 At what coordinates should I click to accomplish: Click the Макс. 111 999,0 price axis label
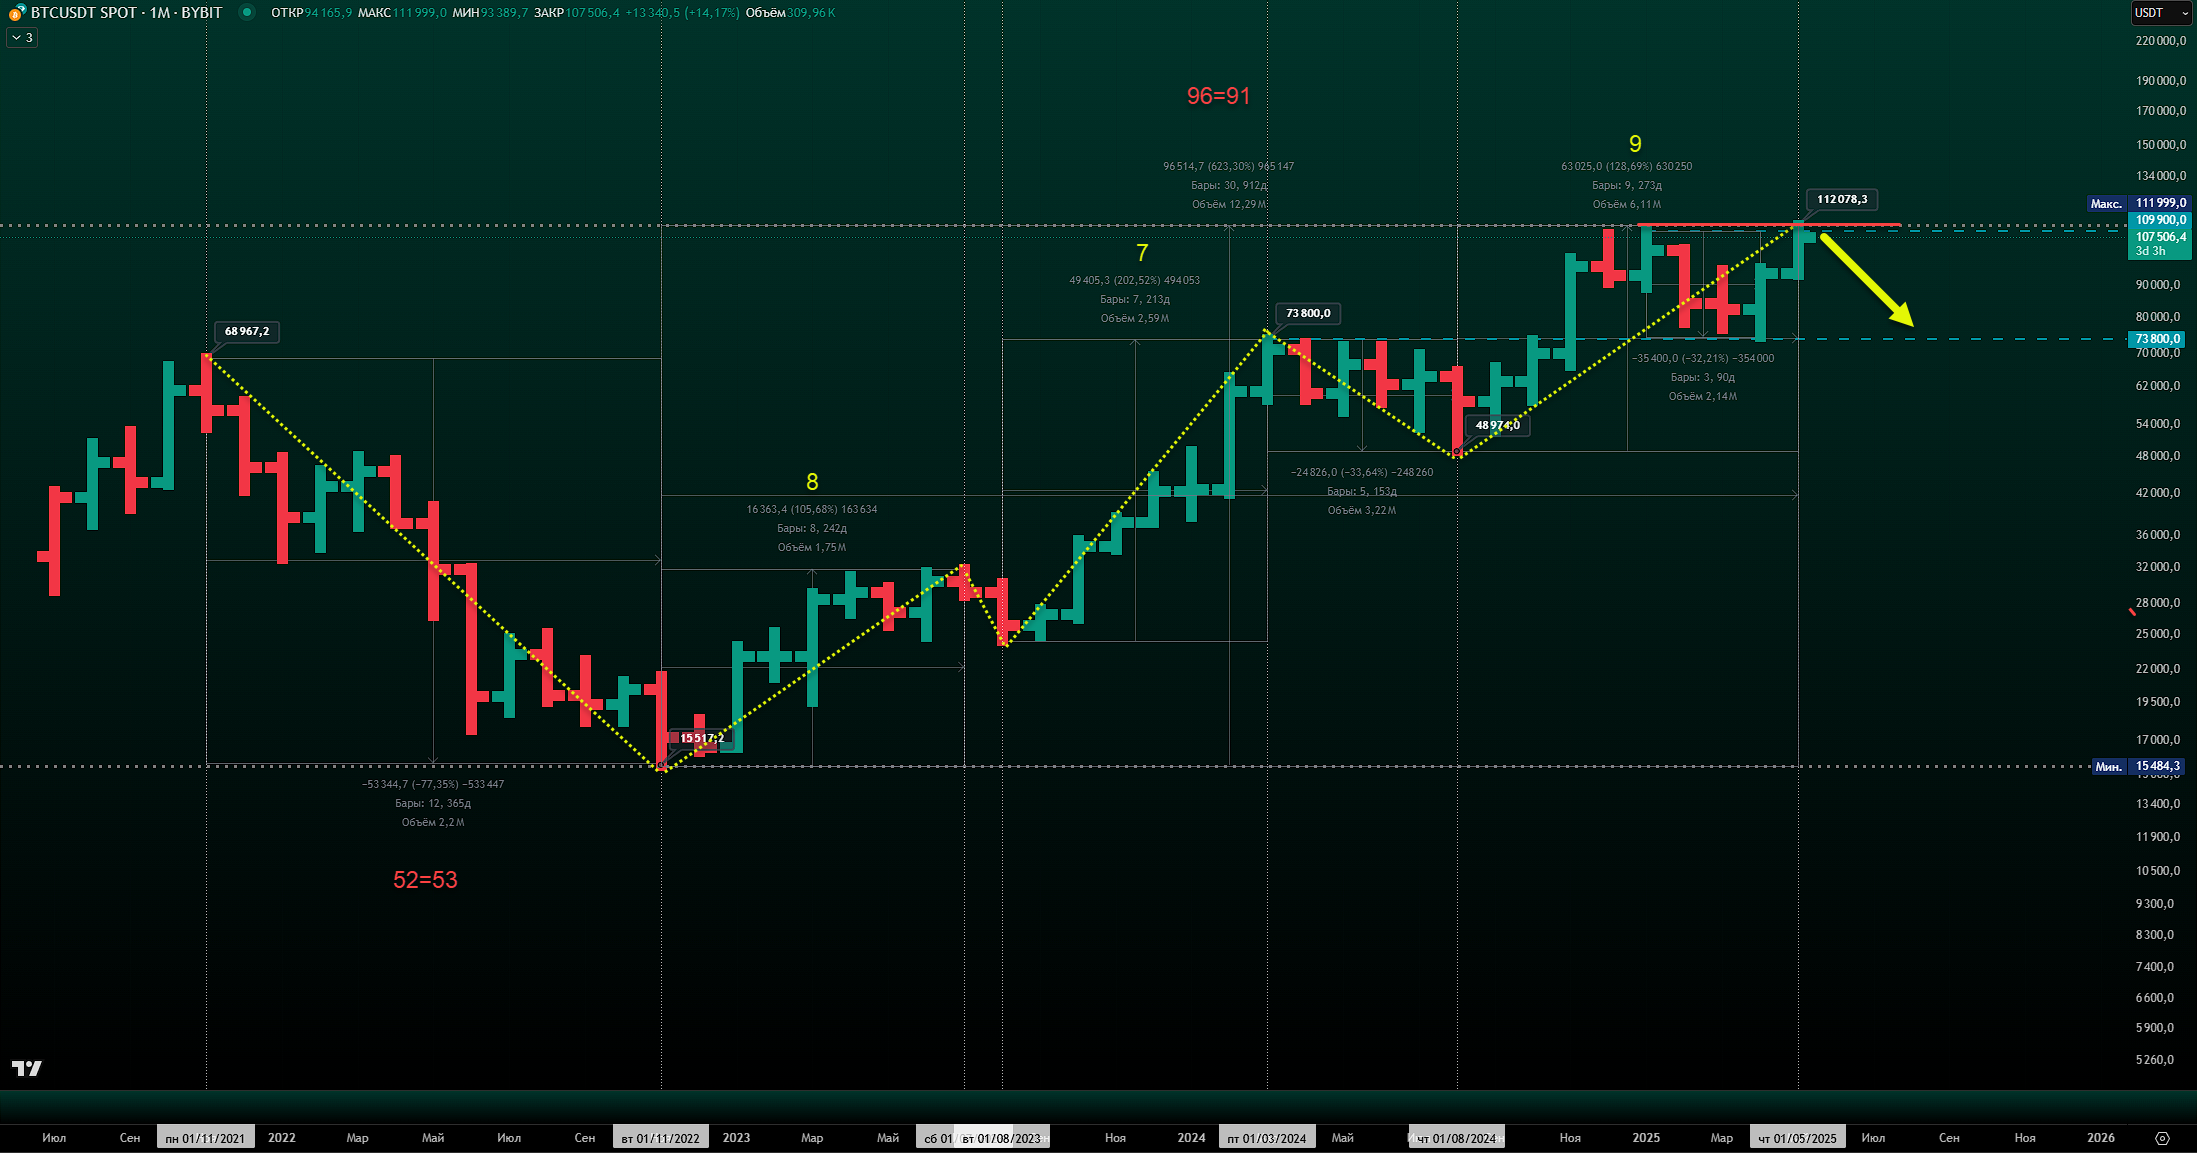[2138, 203]
